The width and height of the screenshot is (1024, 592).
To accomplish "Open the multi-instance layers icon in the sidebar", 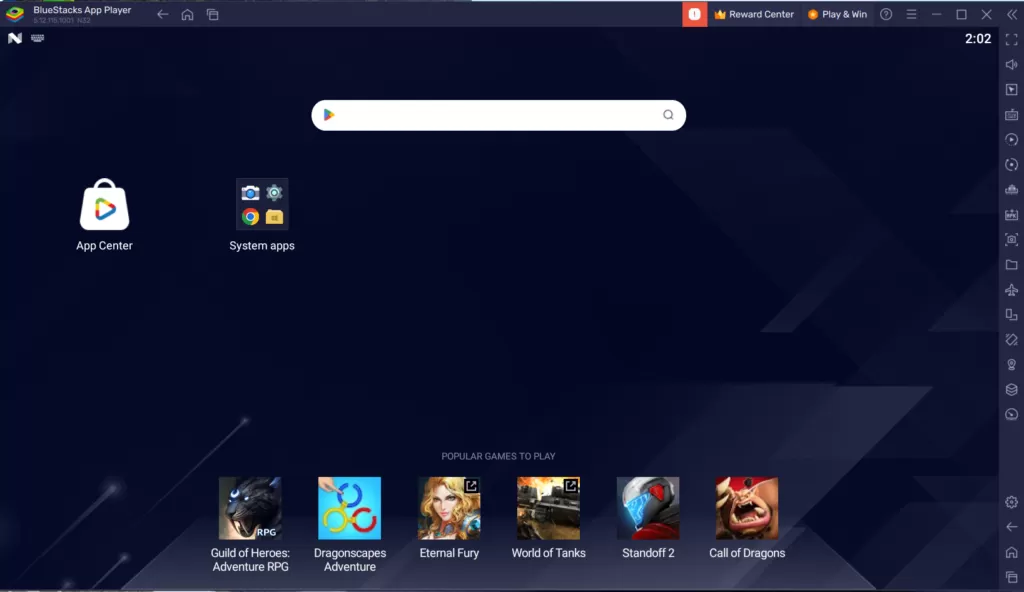I will (x=1011, y=390).
